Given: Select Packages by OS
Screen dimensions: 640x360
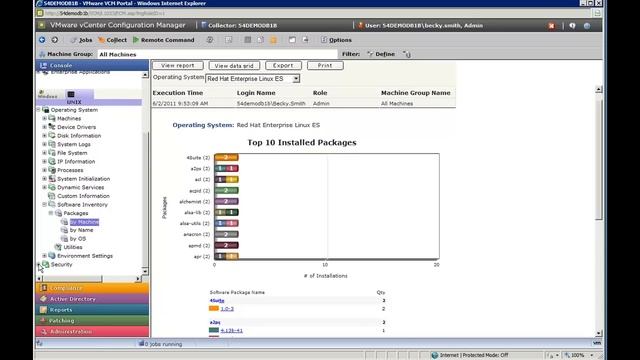Looking at the screenshot, I should pos(78,239).
